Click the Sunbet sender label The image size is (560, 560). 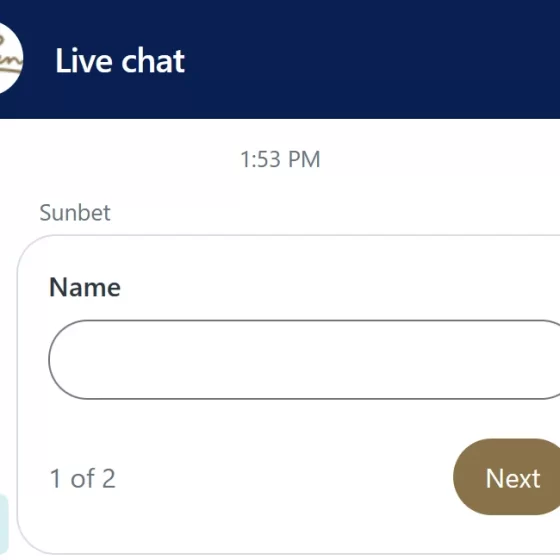tap(75, 212)
